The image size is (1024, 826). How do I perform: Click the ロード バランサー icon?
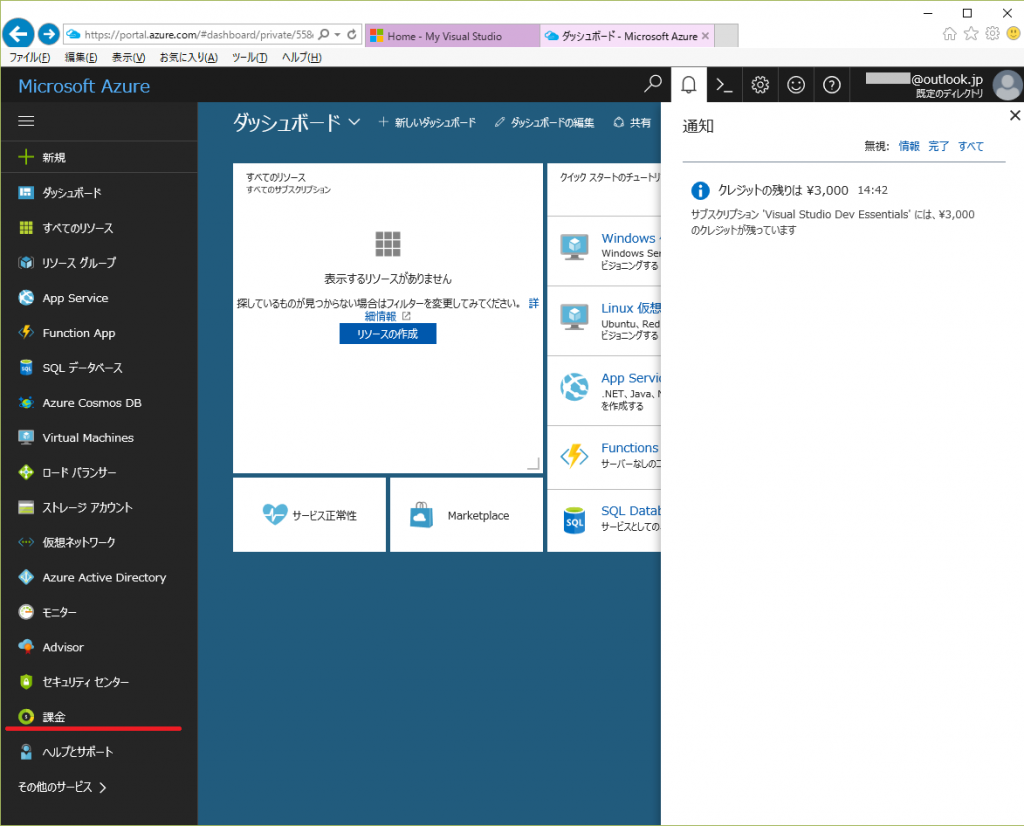(26, 472)
